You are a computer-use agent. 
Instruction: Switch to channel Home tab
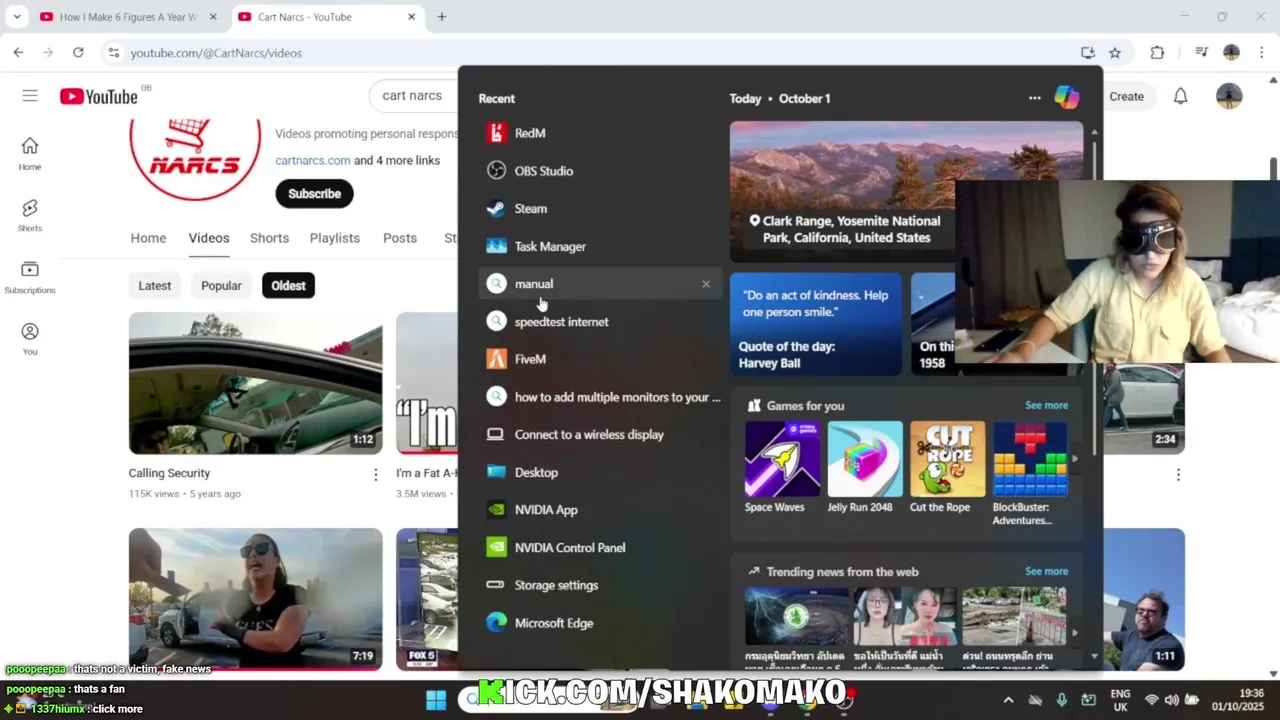point(148,238)
